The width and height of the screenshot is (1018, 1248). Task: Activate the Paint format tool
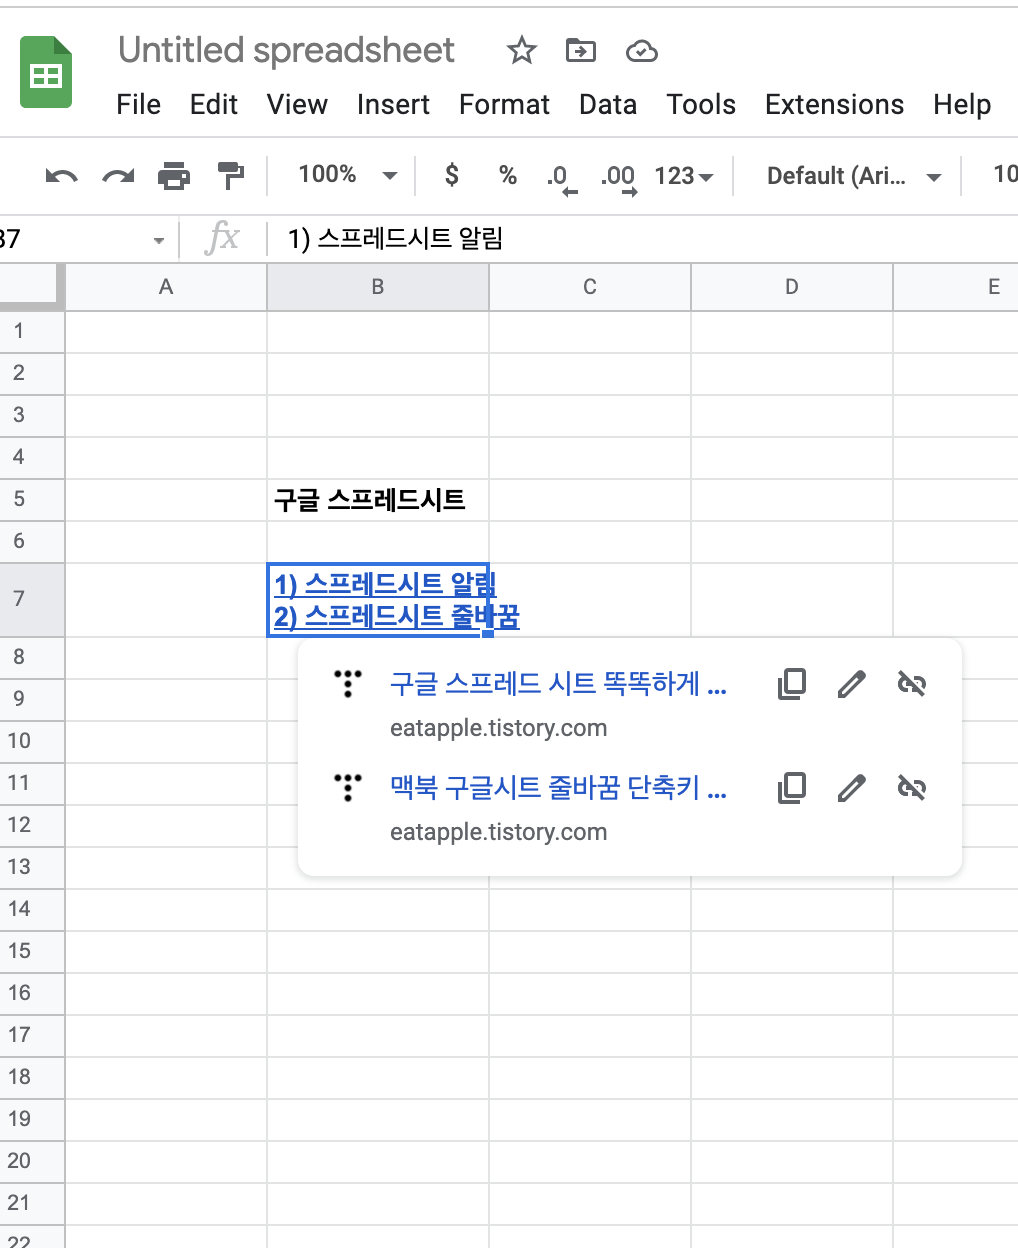231,176
